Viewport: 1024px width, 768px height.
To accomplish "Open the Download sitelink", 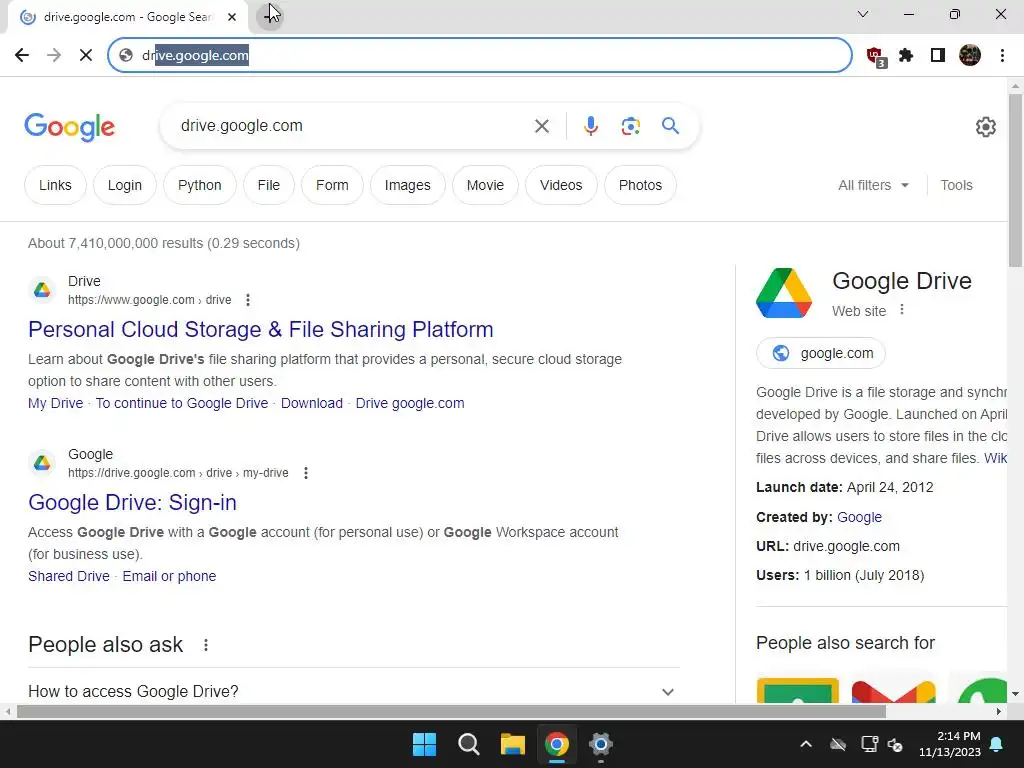I will coord(312,403).
